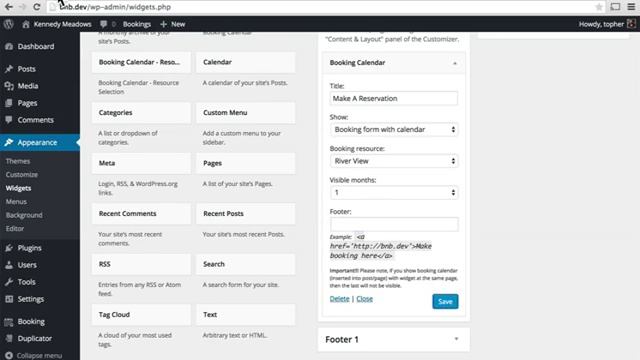The width and height of the screenshot is (640, 360).
Task: Click the empty Footer input field
Action: tap(394, 224)
